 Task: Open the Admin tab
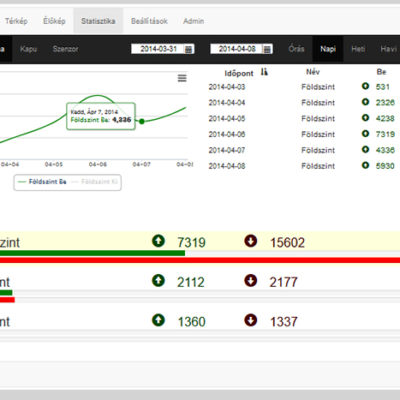193,21
